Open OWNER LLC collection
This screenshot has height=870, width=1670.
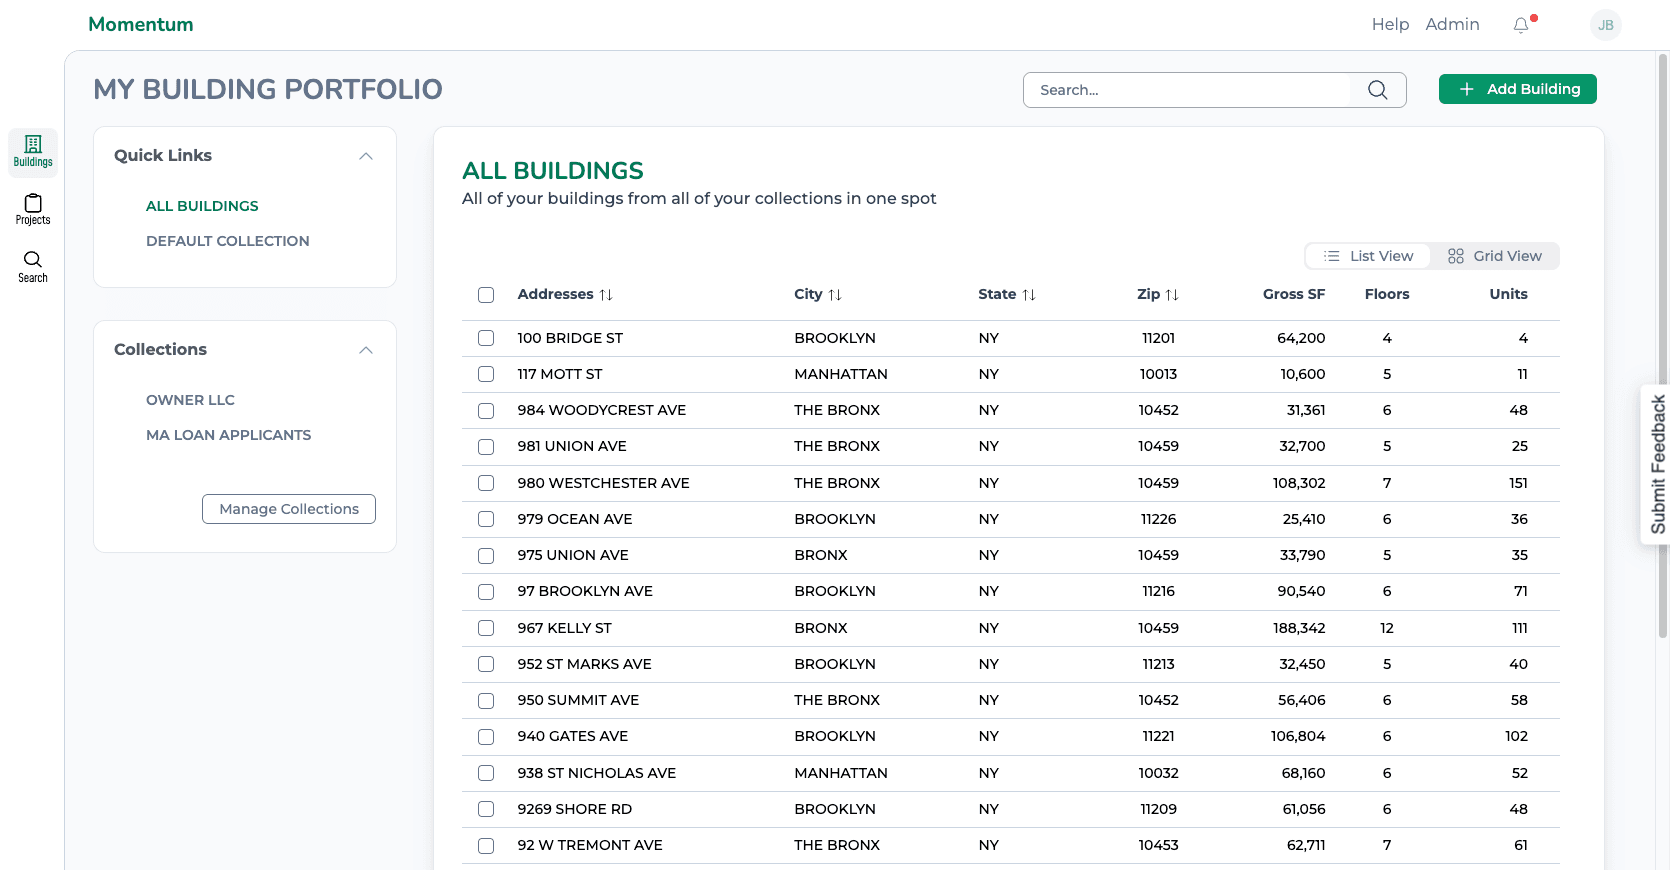pos(190,400)
